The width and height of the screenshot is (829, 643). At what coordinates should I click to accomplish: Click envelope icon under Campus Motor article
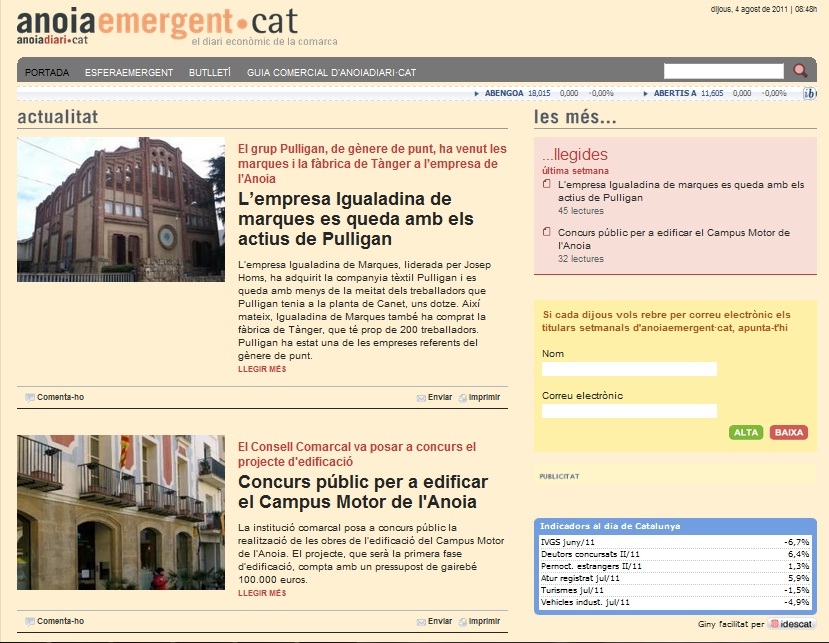(x=421, y=622)
